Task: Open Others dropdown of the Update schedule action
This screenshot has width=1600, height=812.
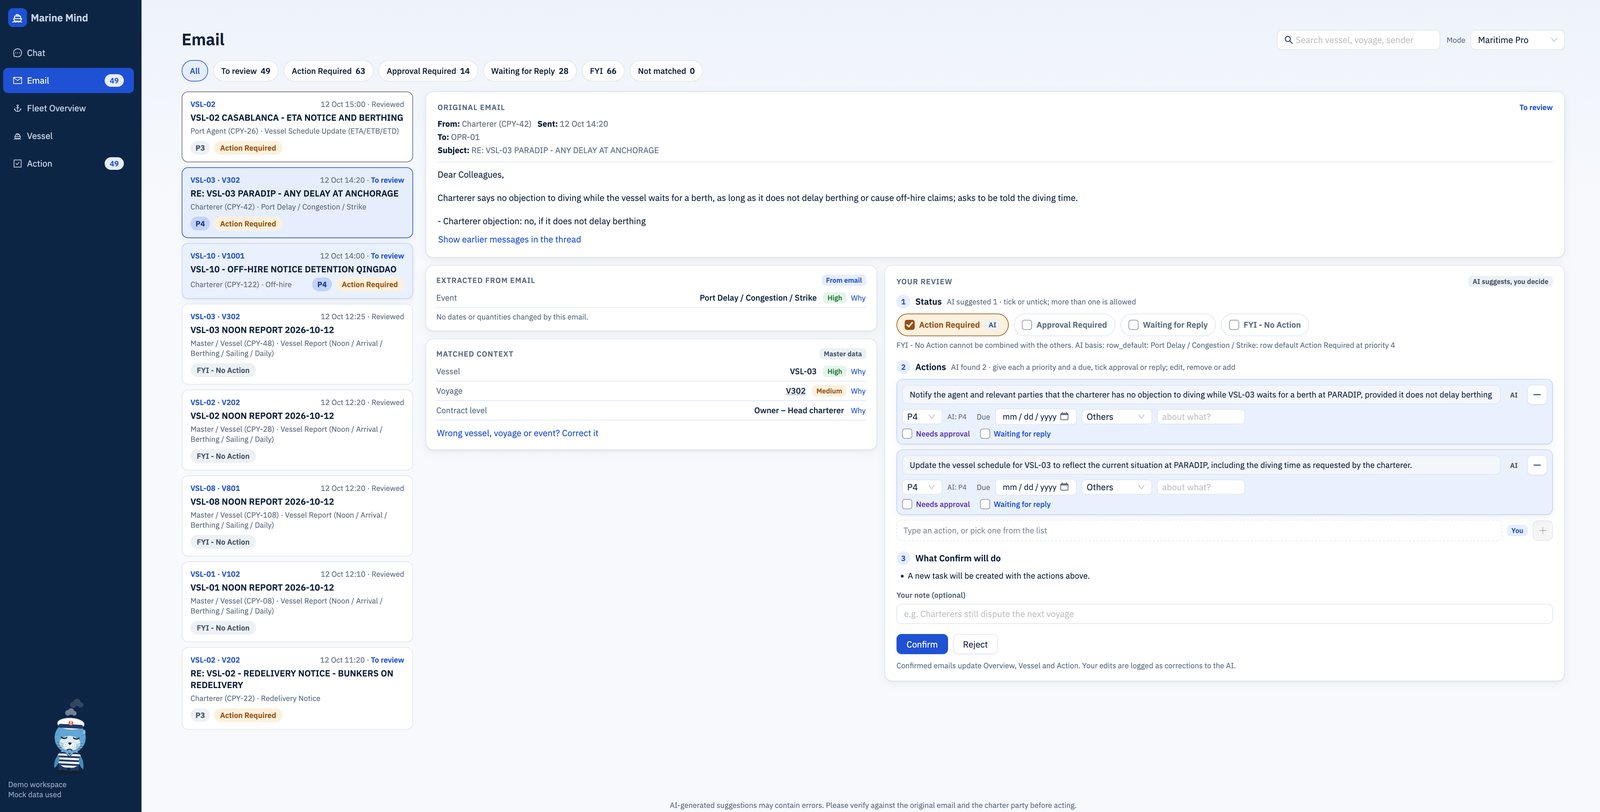Action: pos(1116,487)
